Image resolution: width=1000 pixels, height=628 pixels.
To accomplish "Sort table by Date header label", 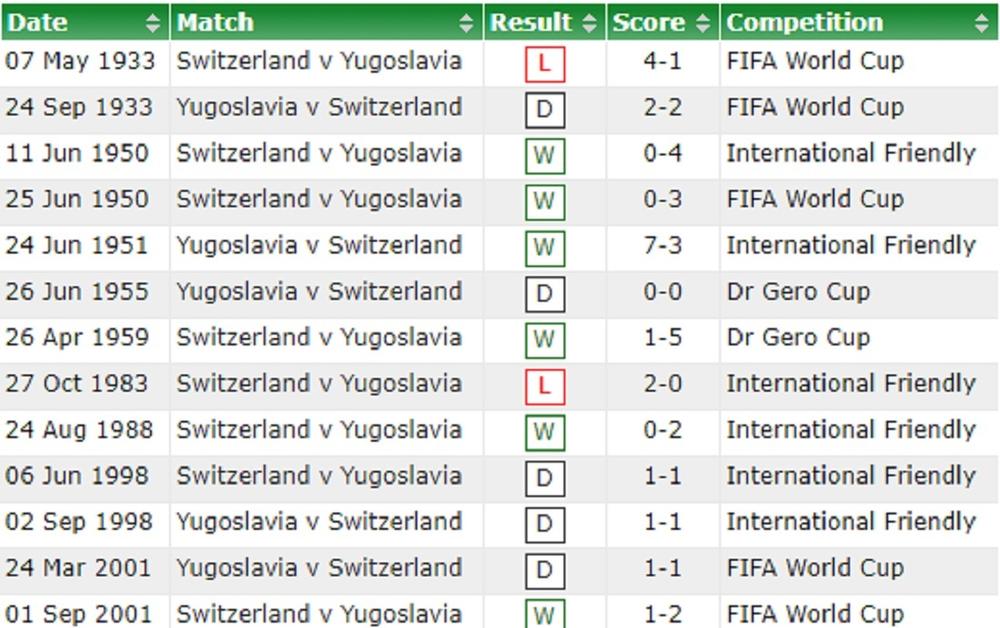I will tap(37, 23).
